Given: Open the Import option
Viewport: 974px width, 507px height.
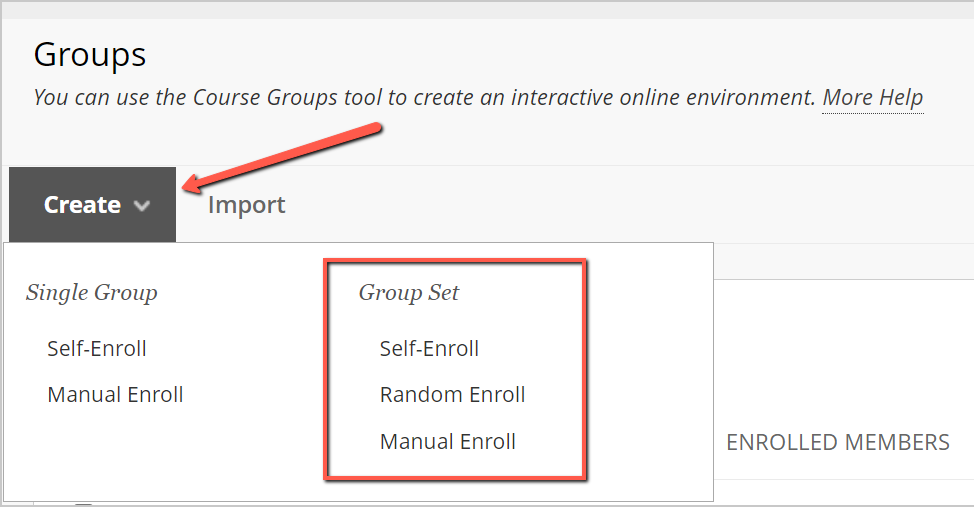Looking at the screenshot, I should [x=246, y=205].
